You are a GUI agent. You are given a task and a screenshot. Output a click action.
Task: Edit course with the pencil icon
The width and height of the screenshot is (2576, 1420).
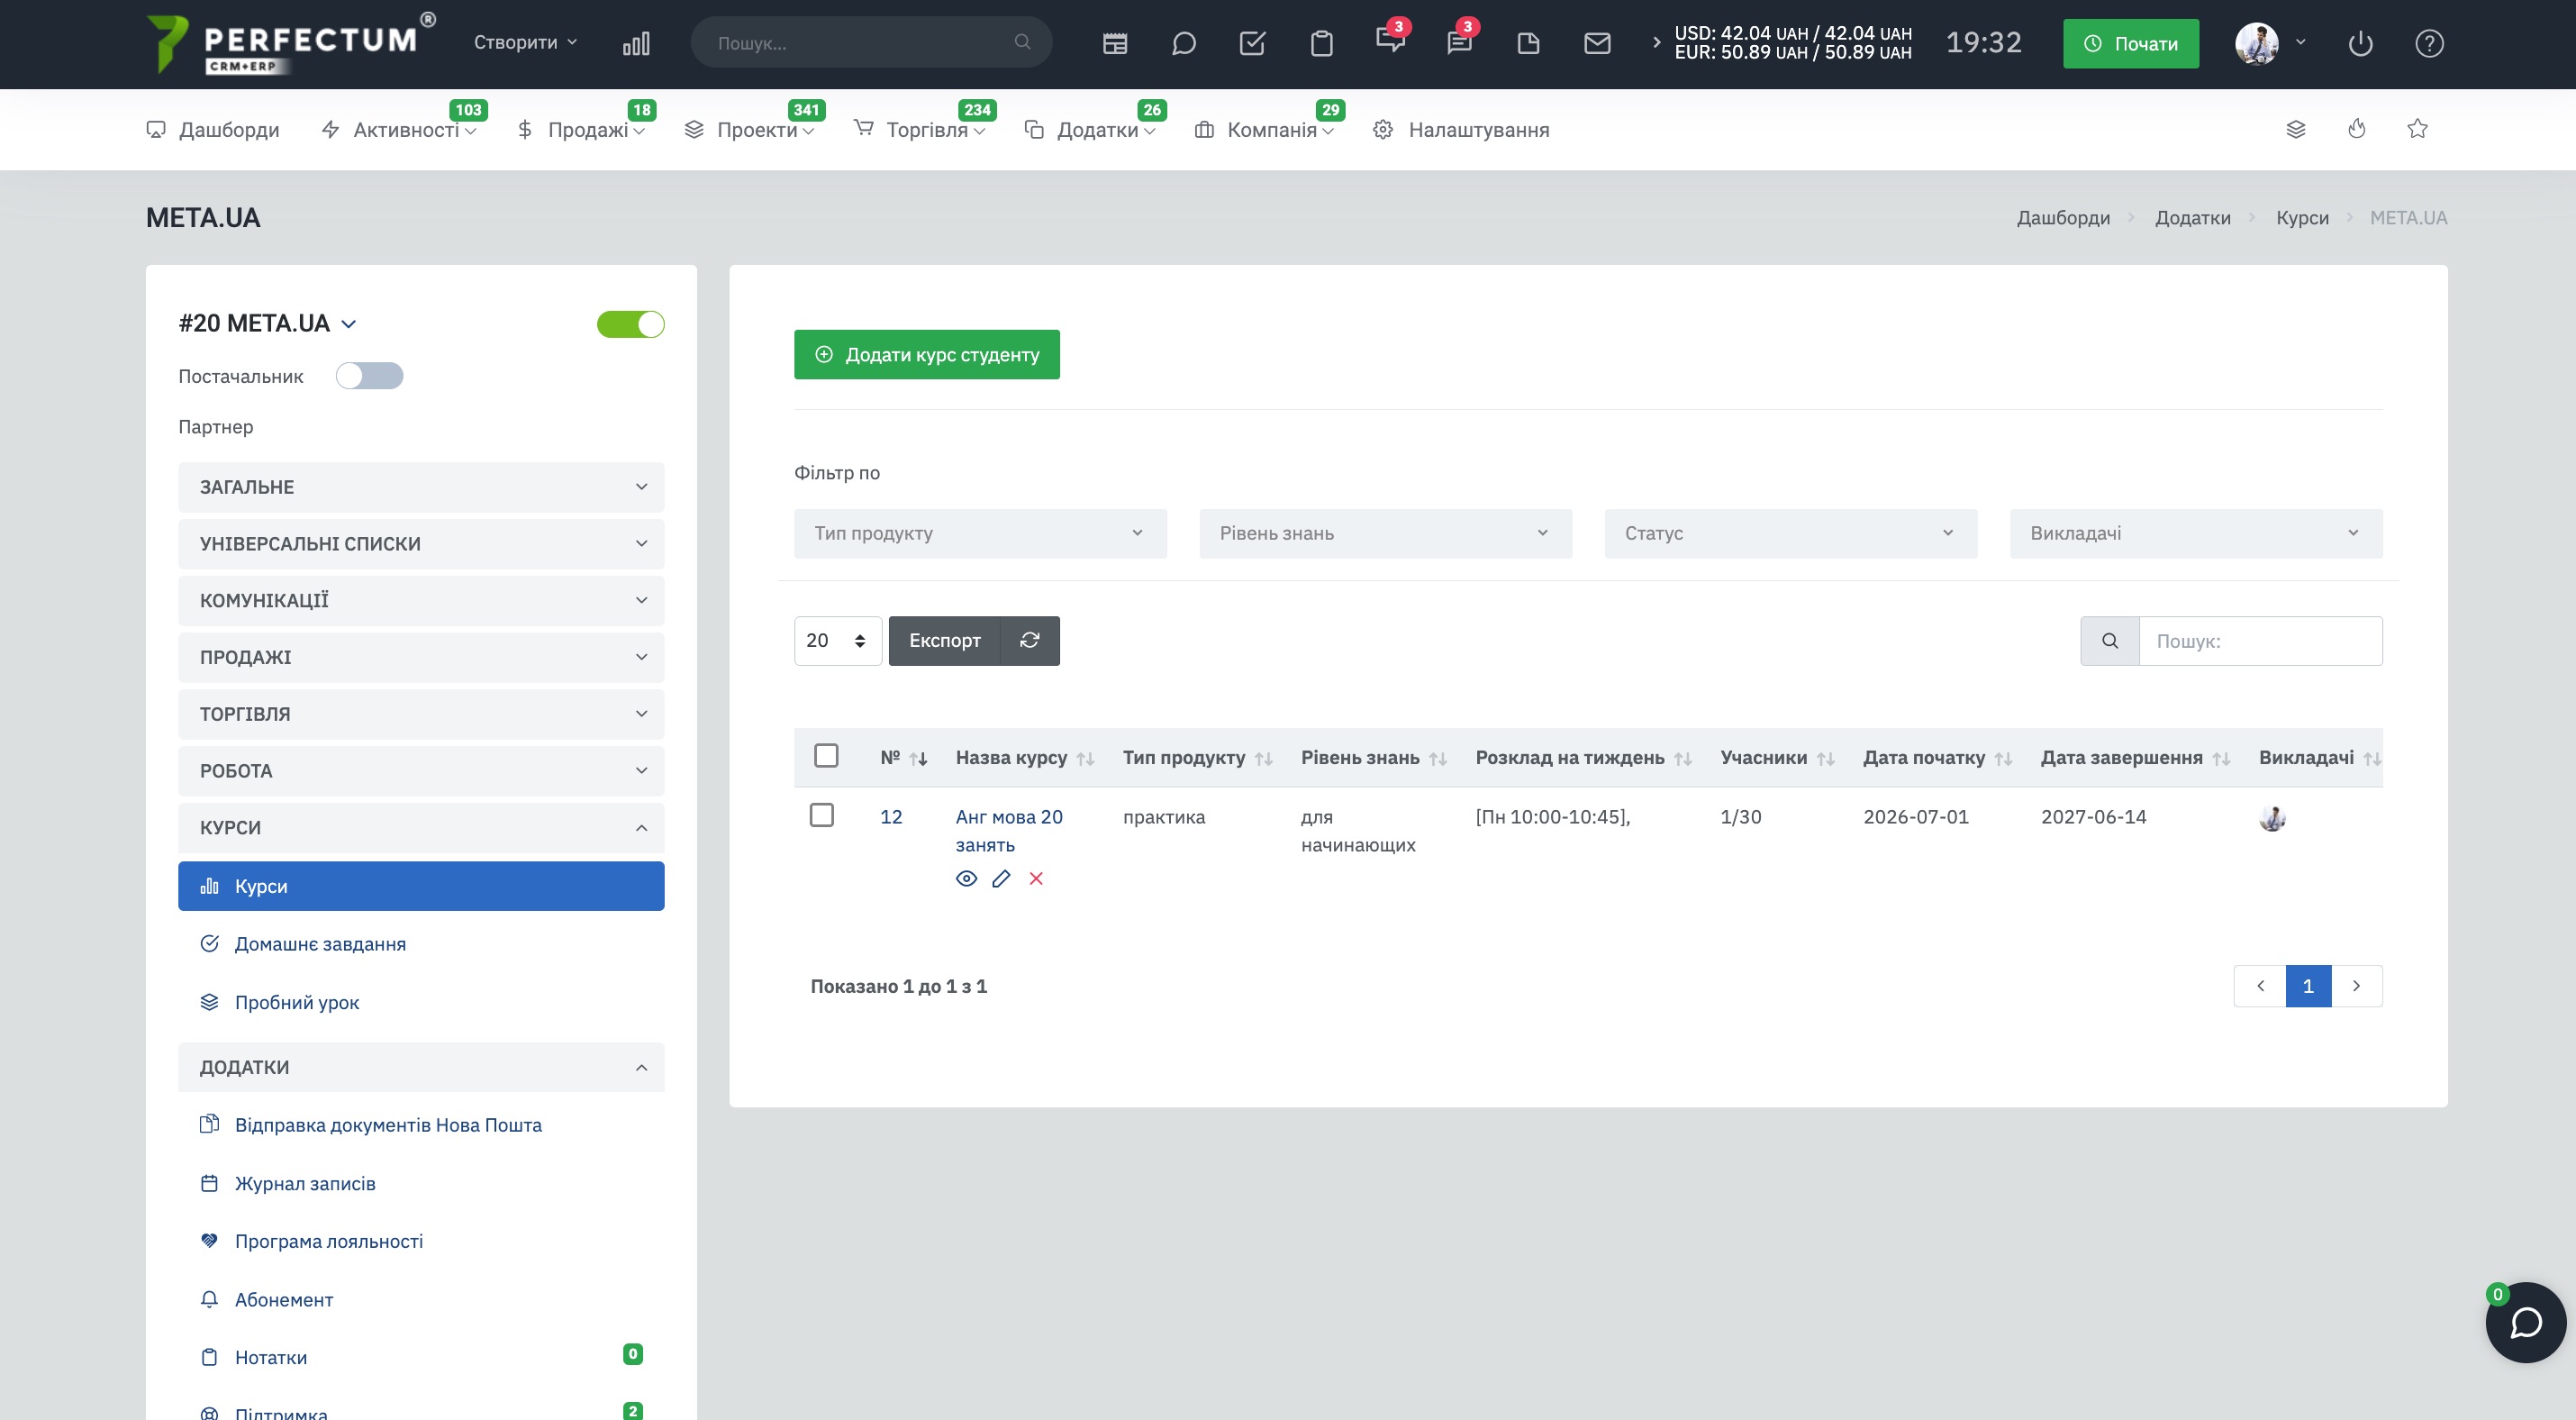[1001, 878]
